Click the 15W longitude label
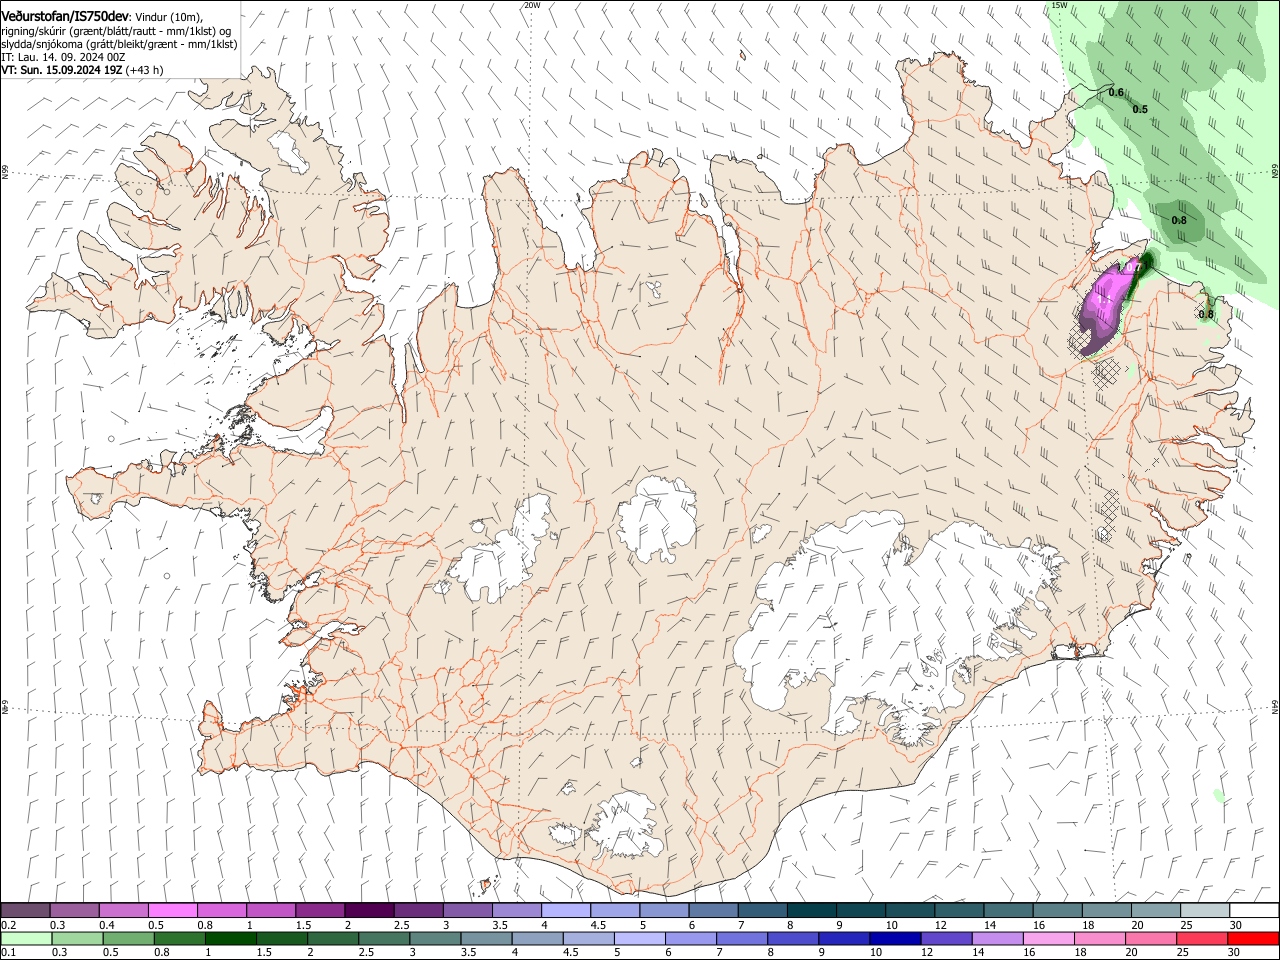The height and width of the screenshot is (960, 1280). click(x=1059, y=5)
